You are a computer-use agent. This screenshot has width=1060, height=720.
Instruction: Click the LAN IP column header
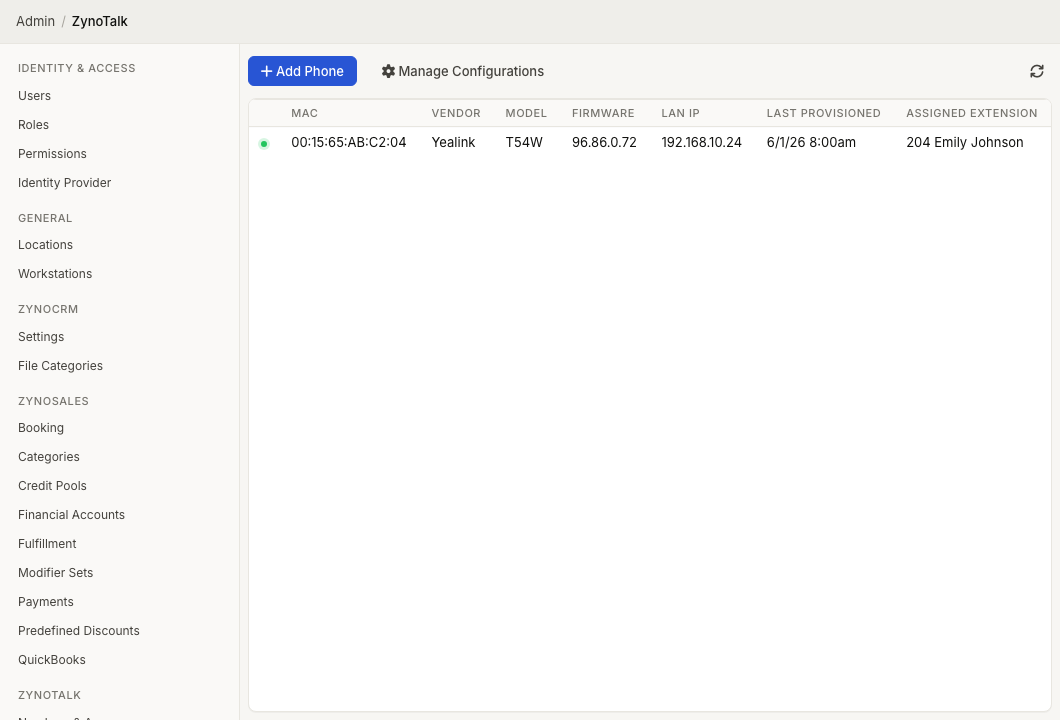pyautogui.click(x=680, y=114)
